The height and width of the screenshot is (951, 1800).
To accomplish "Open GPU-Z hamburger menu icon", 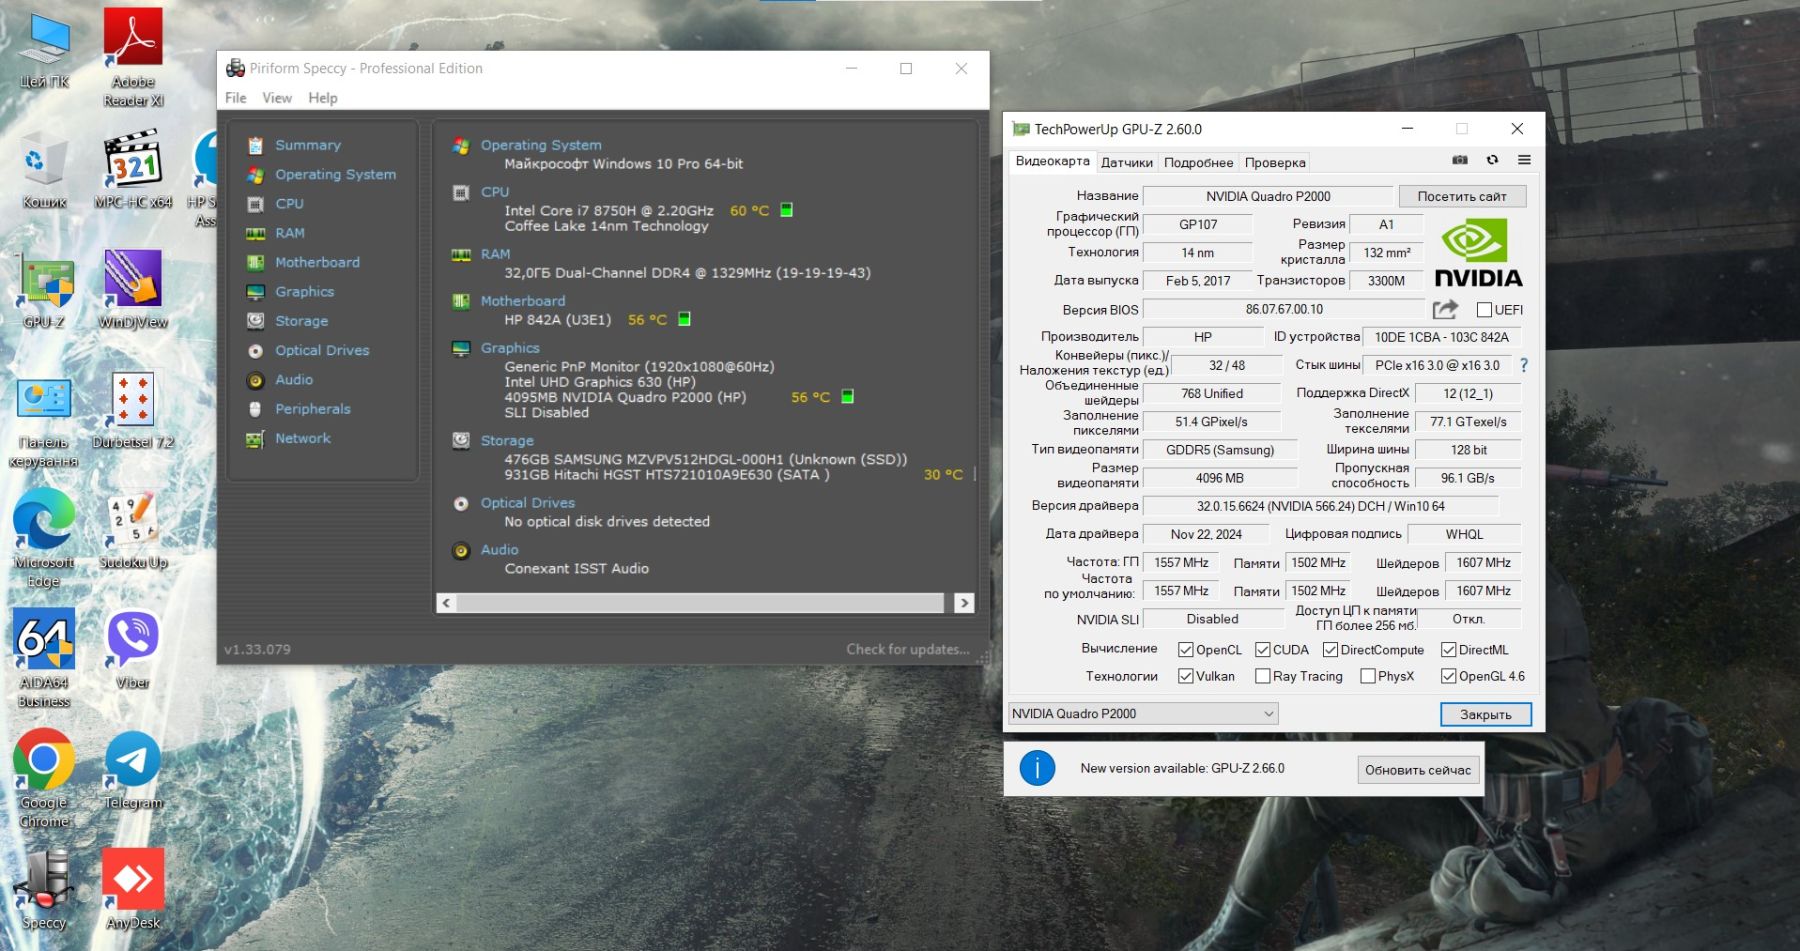I will 1524,160.
